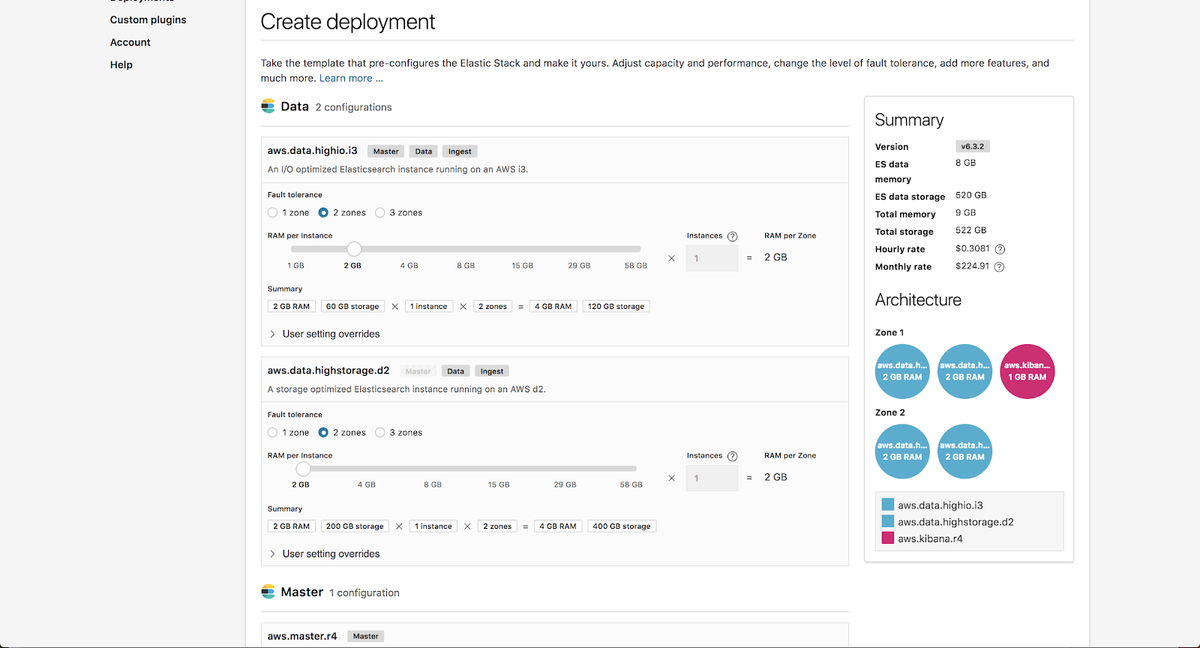Click the aws.data.highio.i3 configuration title
Viewport: 1200px width, 648px height.
[313, 151]
